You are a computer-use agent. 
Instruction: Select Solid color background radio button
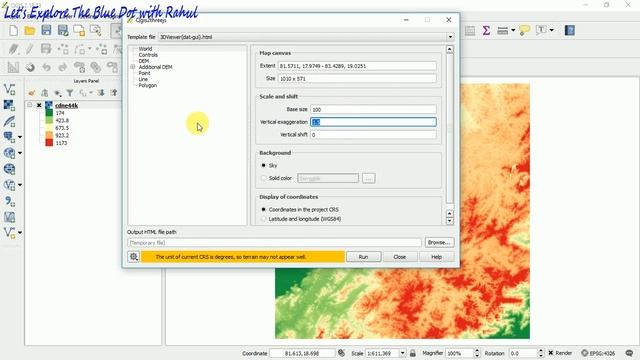tap(264, 178)
